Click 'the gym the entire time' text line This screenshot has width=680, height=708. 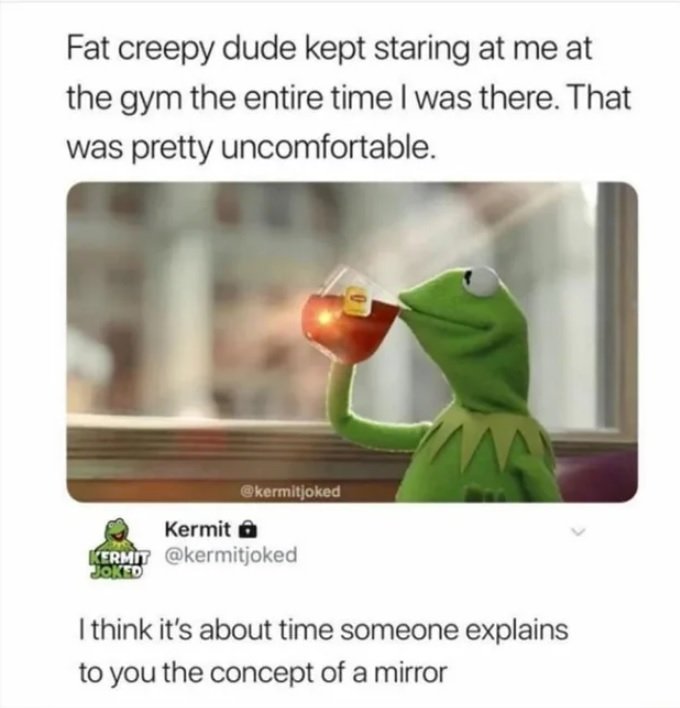(348, 98)
